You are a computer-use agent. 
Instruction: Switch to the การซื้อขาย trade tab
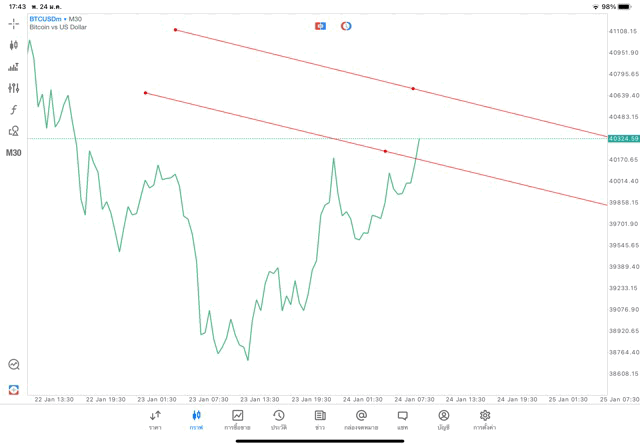point(238,420)
